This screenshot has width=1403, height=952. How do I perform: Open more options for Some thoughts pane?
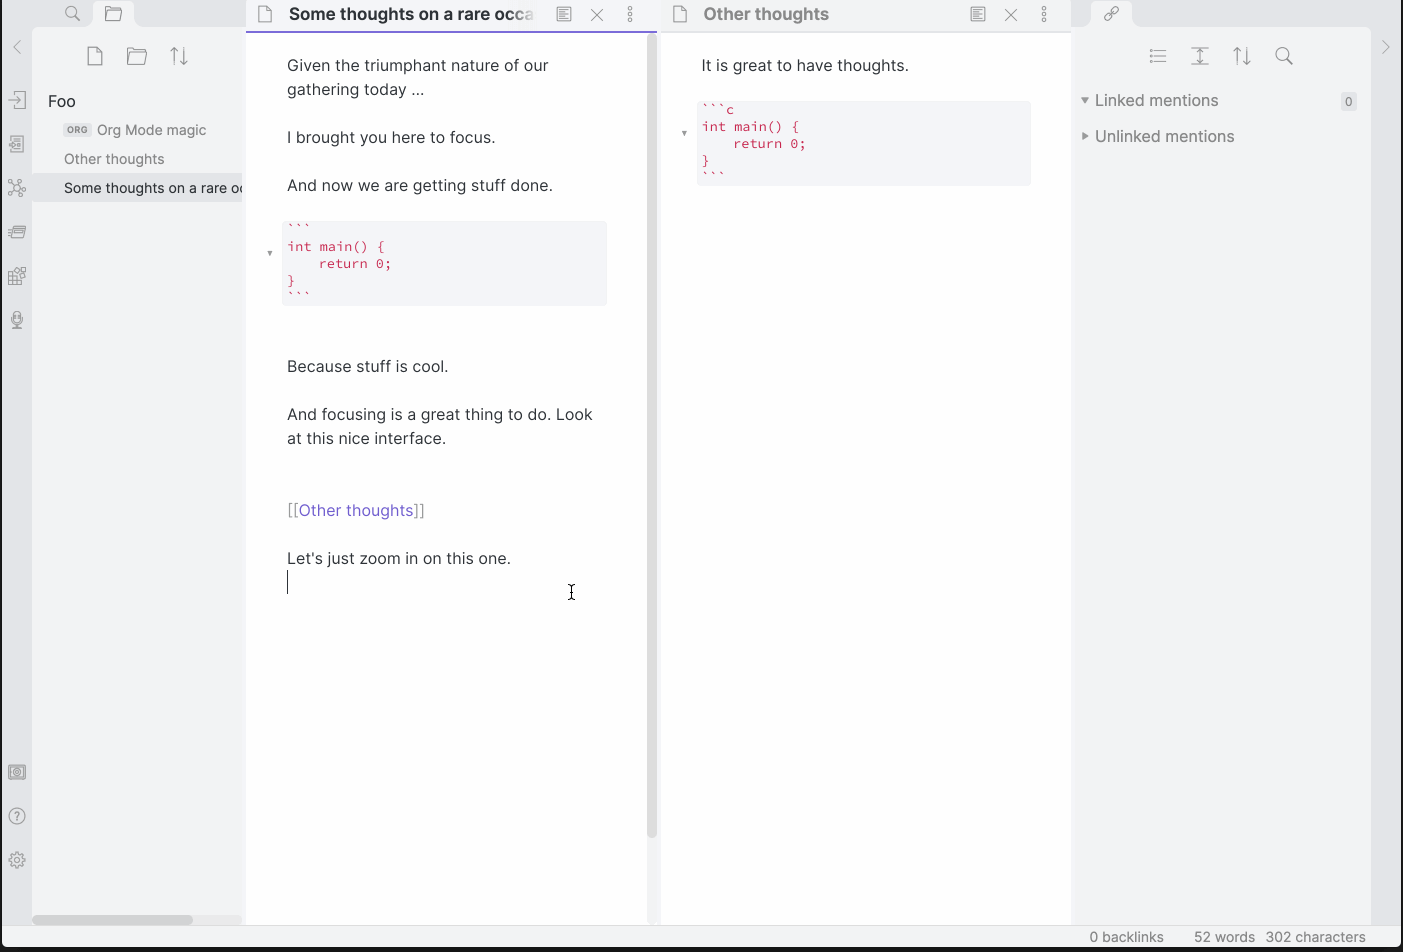click(630, 14)
